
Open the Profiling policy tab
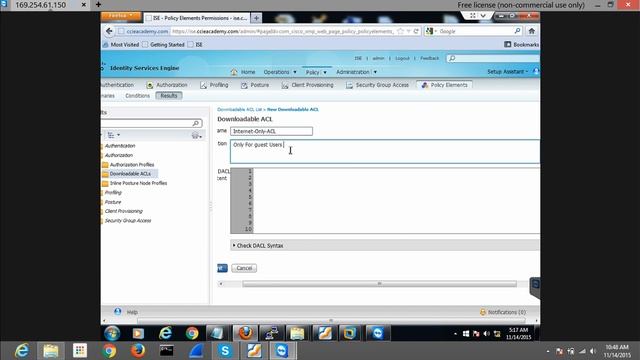[214, 85]
